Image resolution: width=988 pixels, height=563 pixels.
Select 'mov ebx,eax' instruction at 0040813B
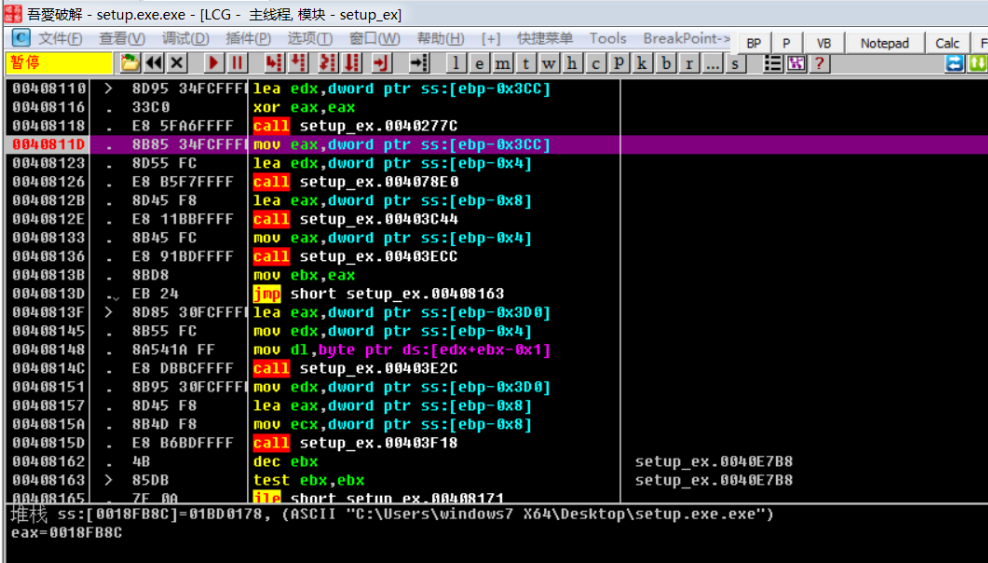[x=304, y=275]
